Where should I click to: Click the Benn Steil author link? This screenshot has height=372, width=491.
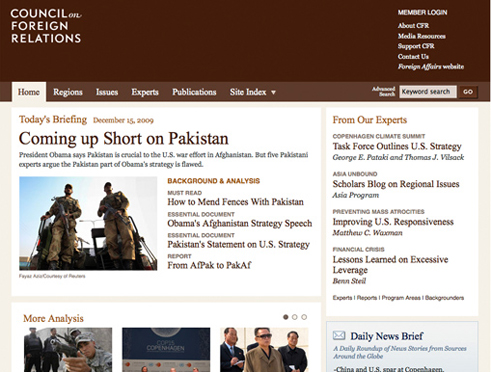349,281
